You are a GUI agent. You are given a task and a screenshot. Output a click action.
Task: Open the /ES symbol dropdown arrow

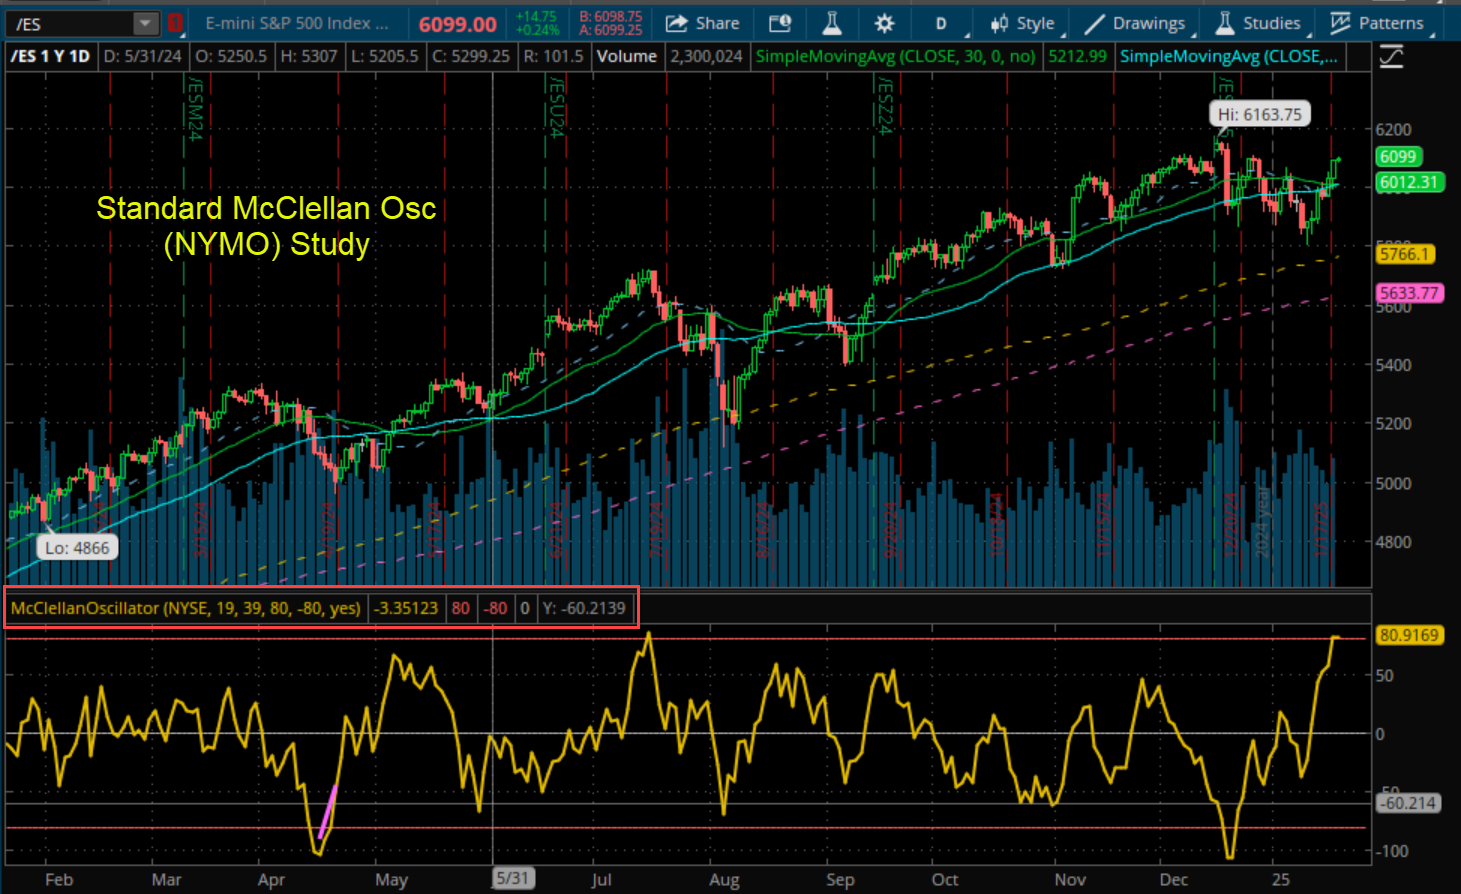[146, 23]
